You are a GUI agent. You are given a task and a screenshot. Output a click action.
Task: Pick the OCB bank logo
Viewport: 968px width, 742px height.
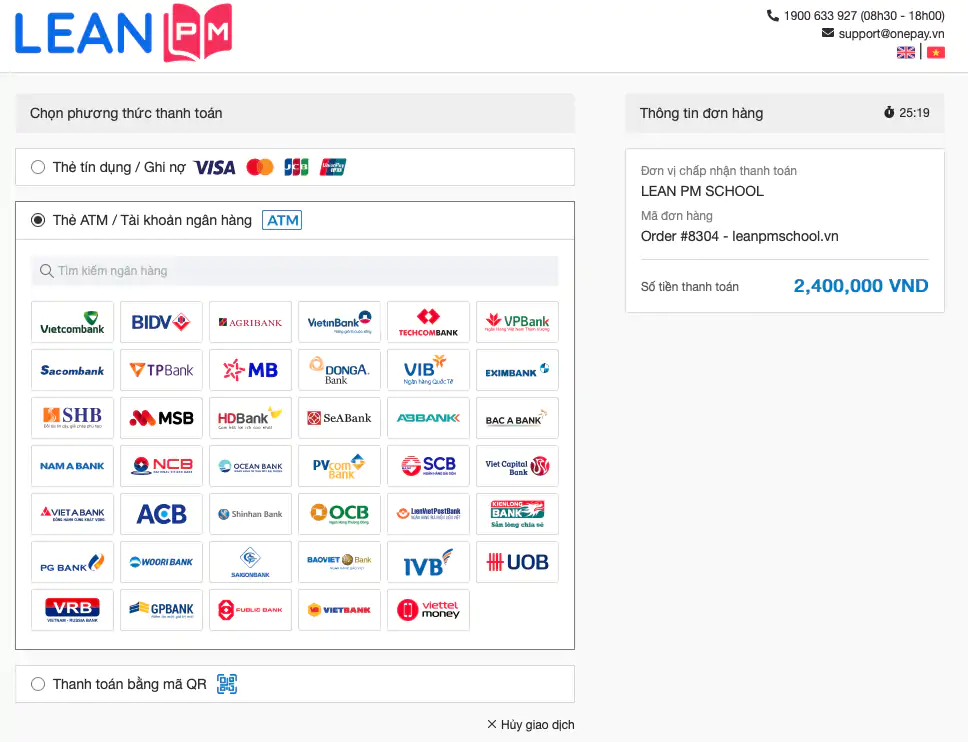tap(339, 514)
